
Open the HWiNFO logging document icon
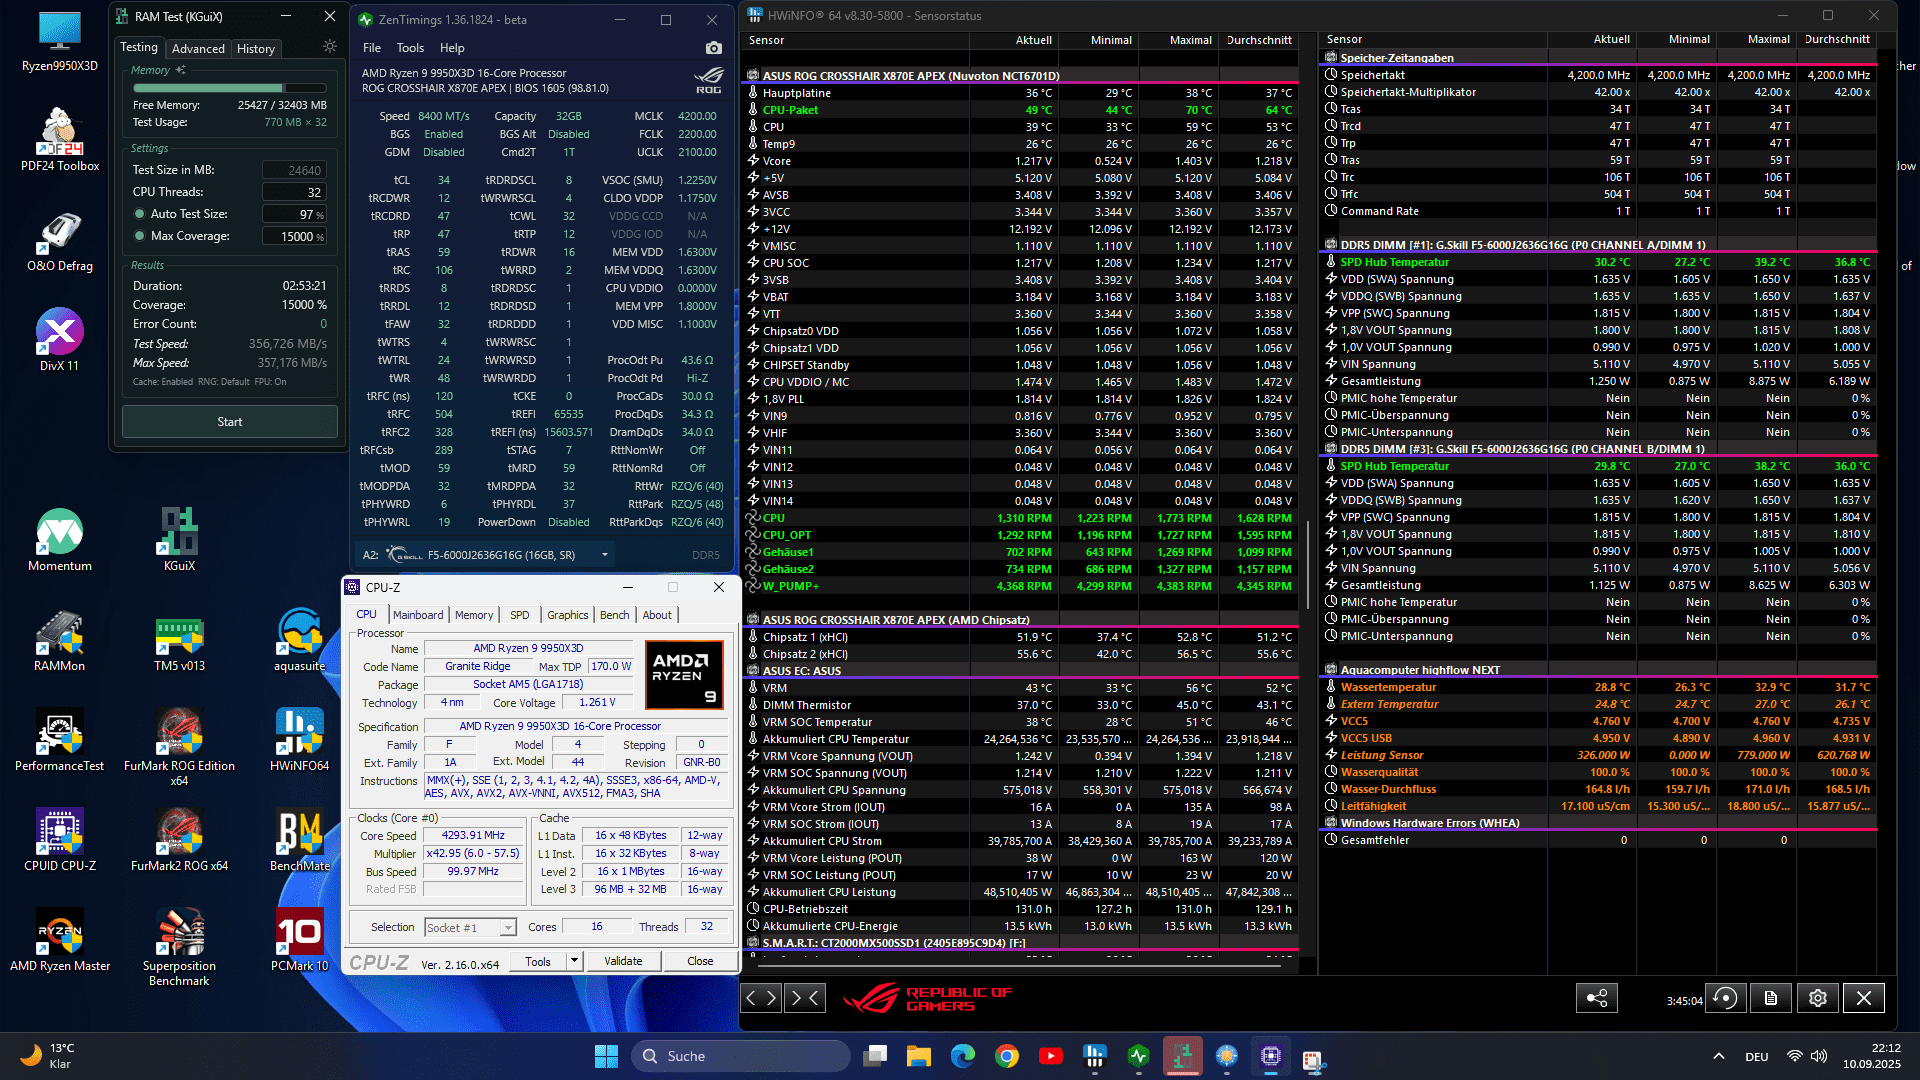pyautogui.click(x=1771, y=998)
